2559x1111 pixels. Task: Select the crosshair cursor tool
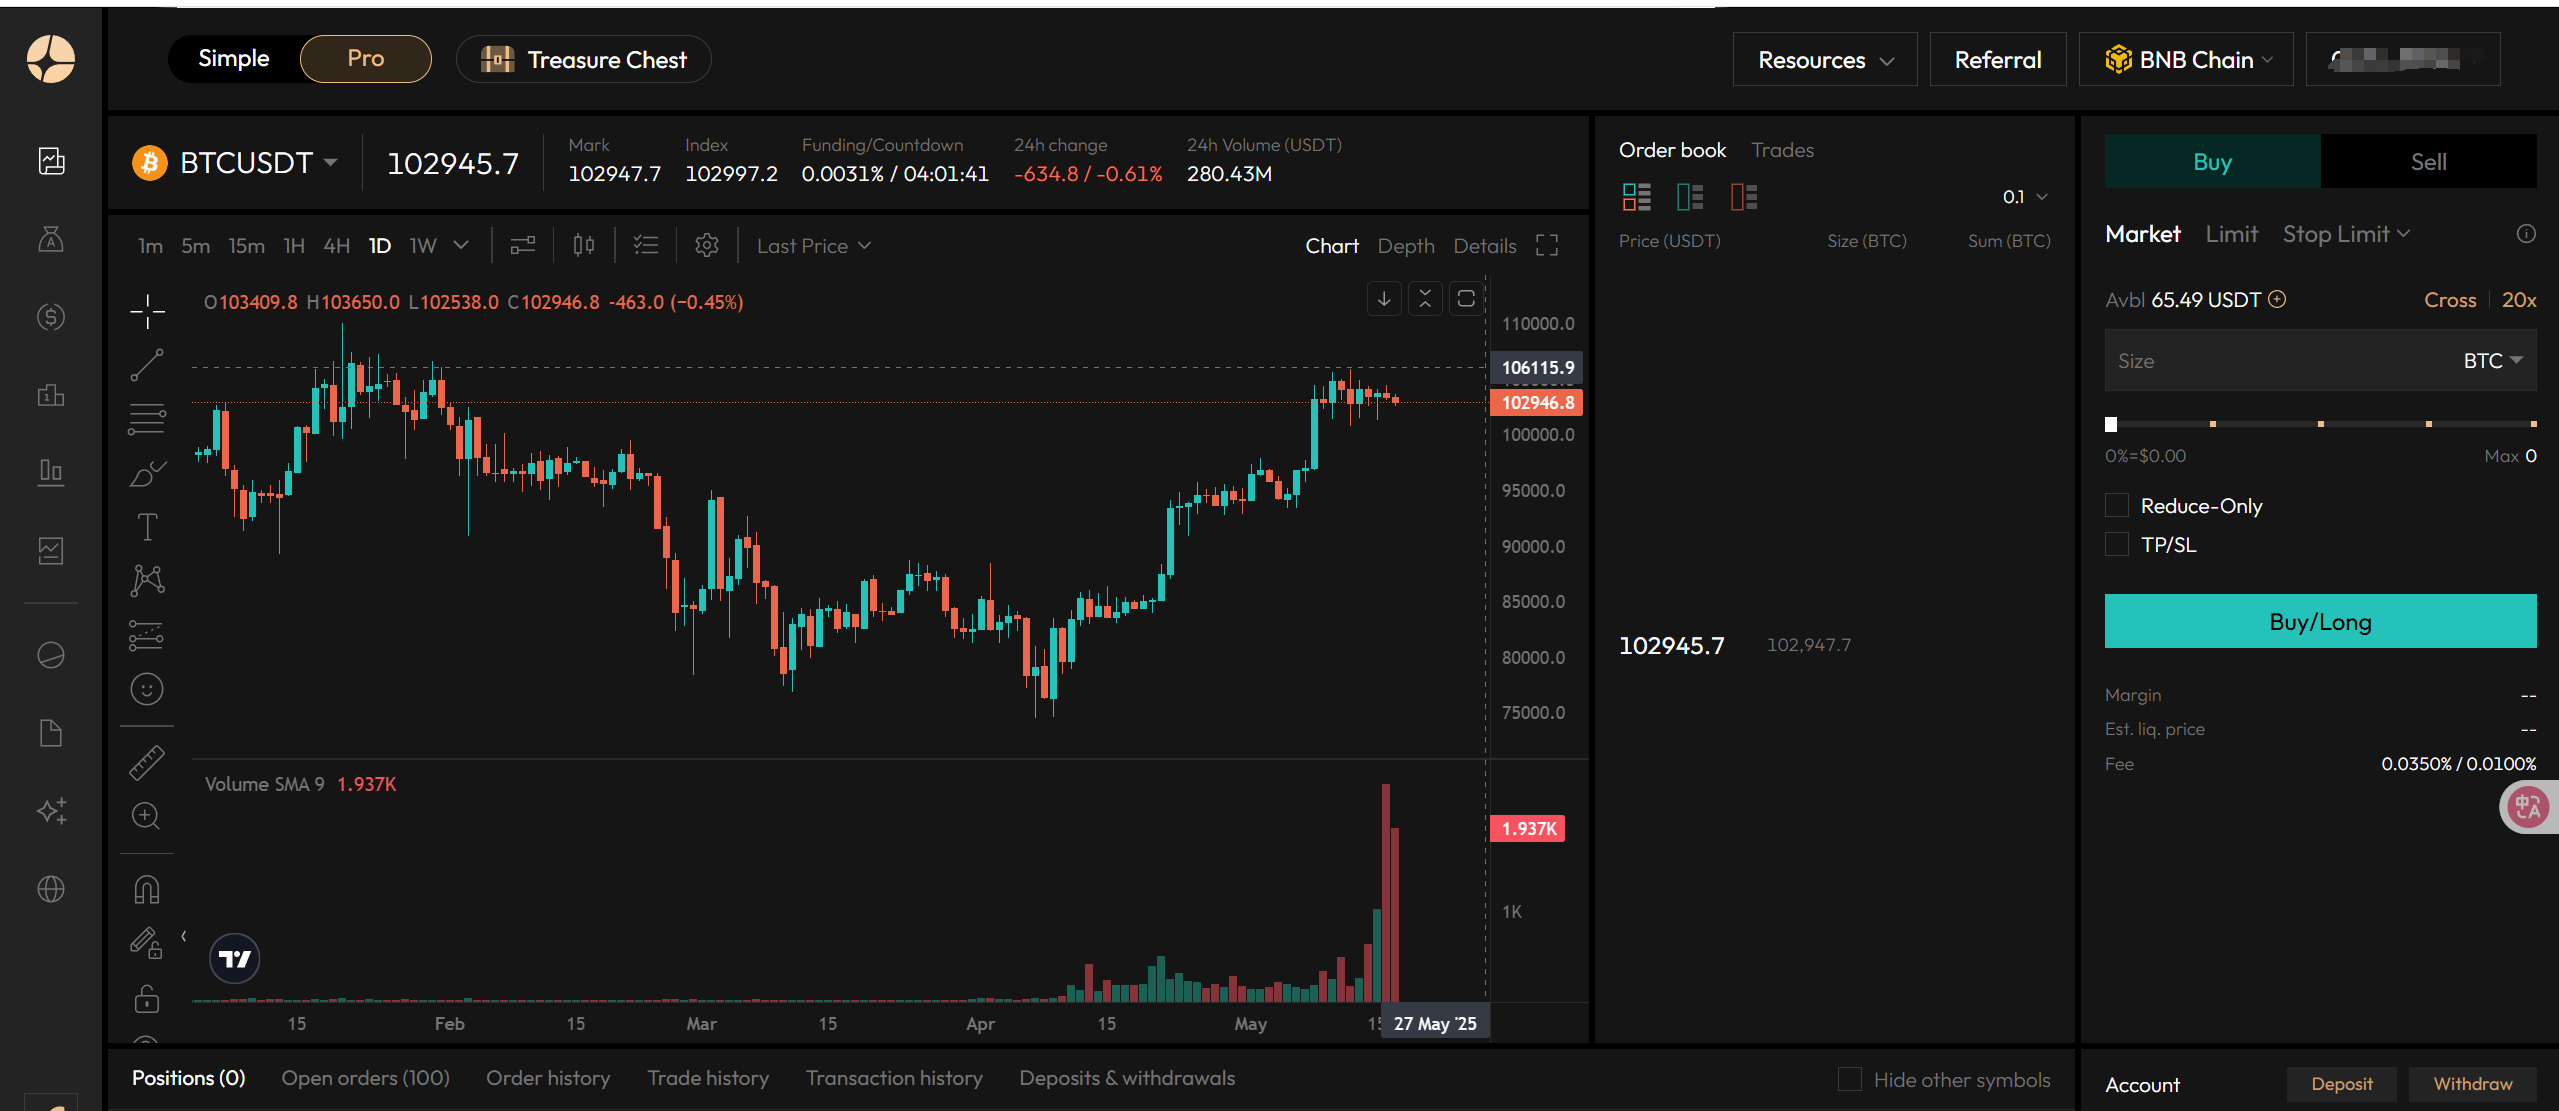[147, 311]
